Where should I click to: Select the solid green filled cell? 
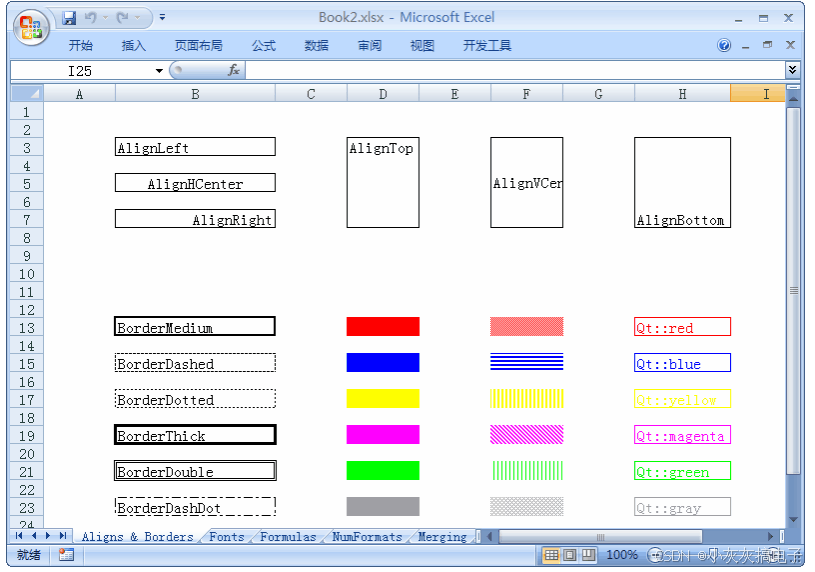pyautogui.click(x=383, y=470)
